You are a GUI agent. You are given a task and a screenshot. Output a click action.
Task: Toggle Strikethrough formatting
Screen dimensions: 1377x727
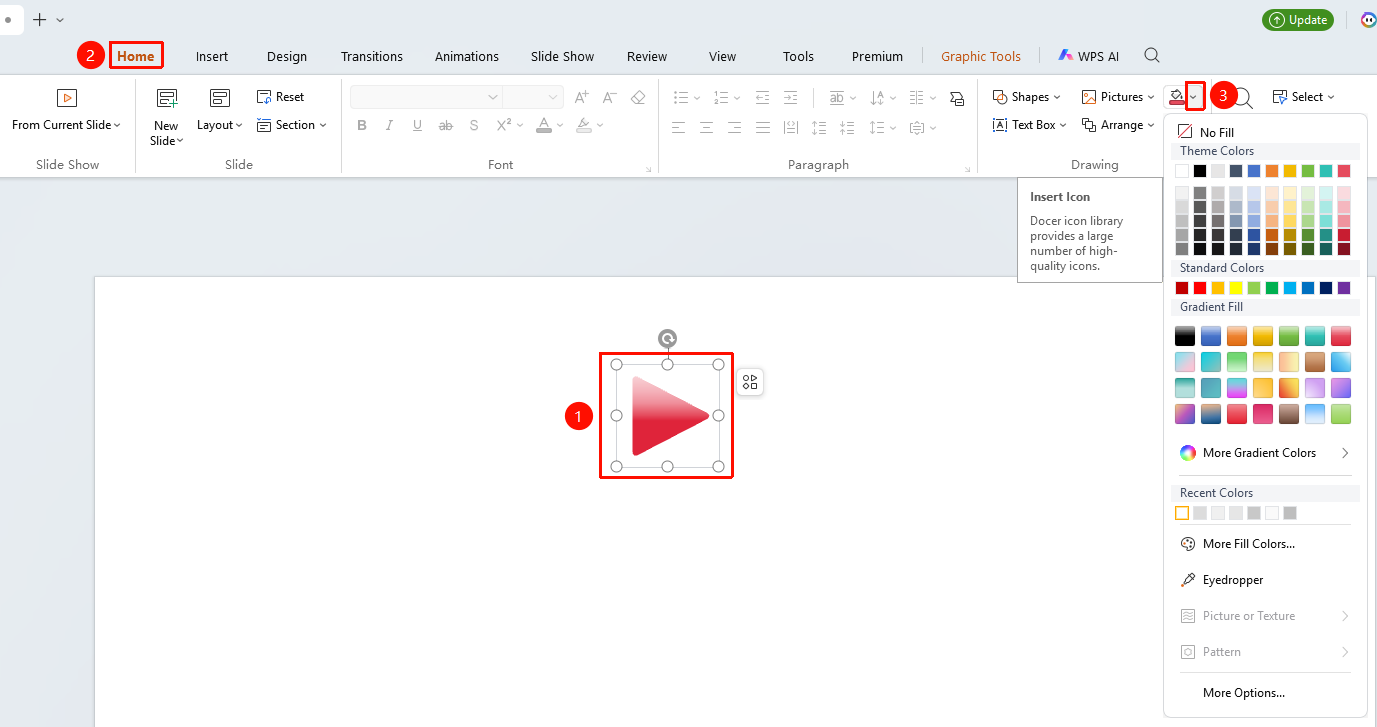click(x=446, y=126)
